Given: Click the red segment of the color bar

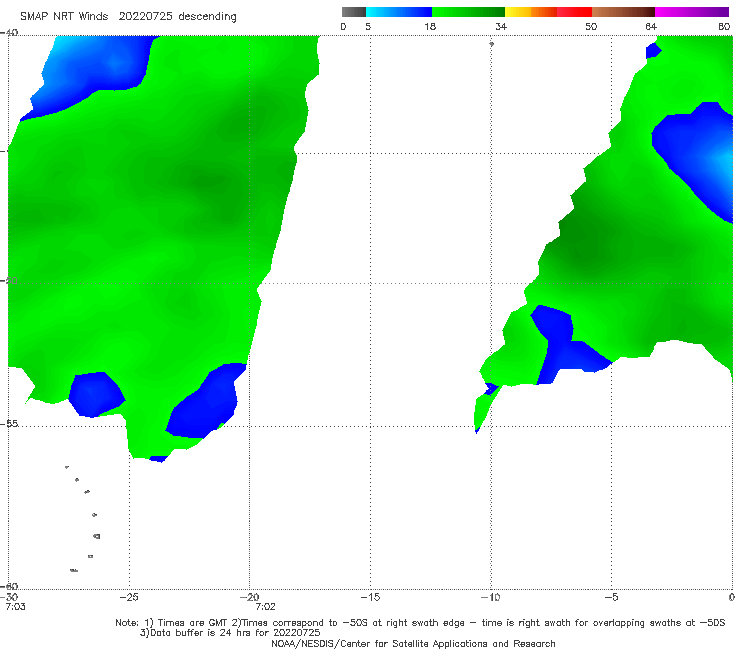Looking at the screenshot, I should pyautogui.click(x=574, y=12).
